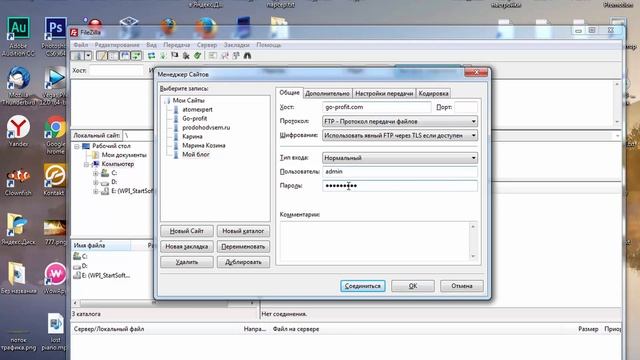This screenshot has height=360, width=640.
Task: Click the binoculars file search icon
Action: (247, 56)
